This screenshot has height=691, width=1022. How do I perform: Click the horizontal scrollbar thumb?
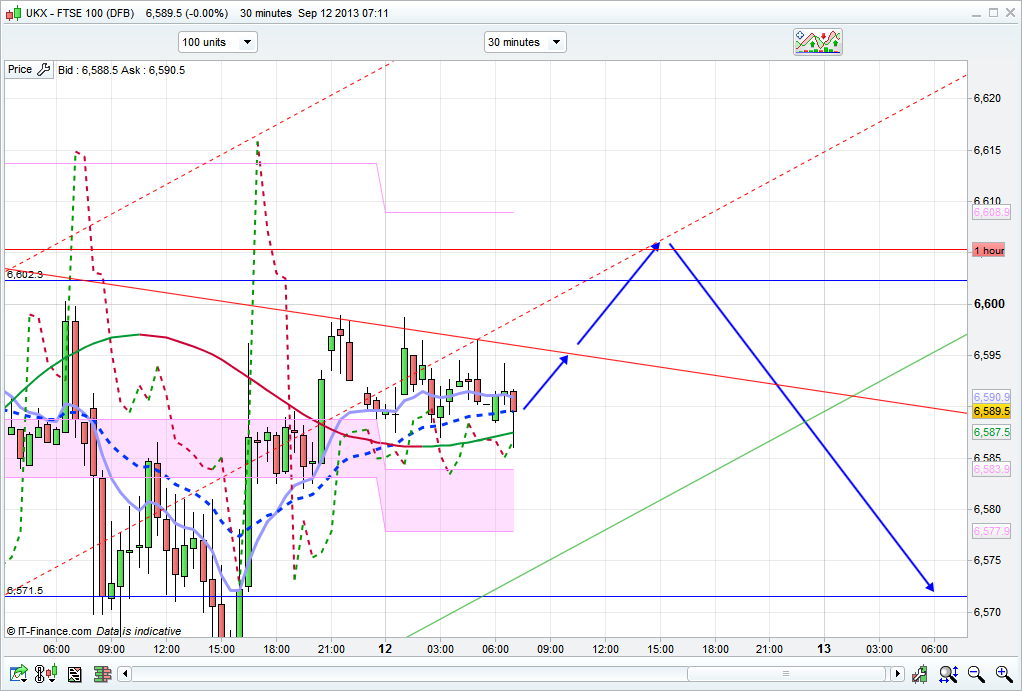pyautogui.click(x=786, y=673)
